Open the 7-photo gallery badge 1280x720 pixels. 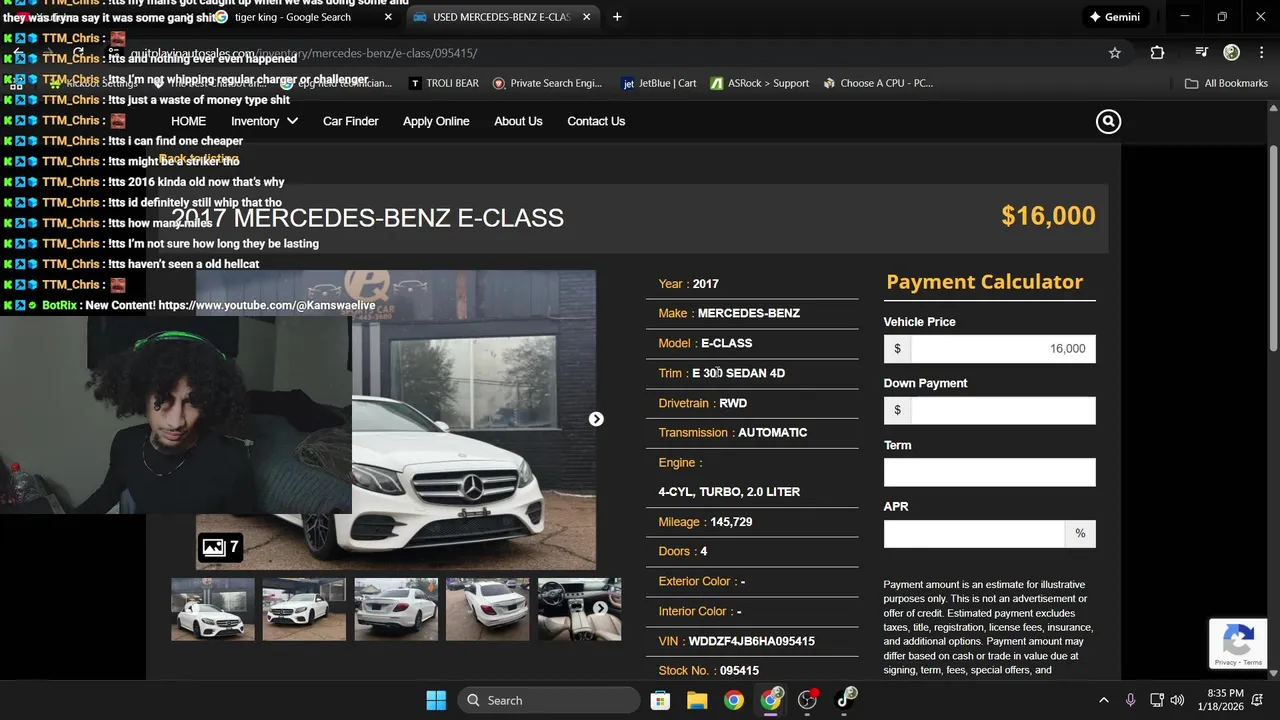click(x=220, y=546)
